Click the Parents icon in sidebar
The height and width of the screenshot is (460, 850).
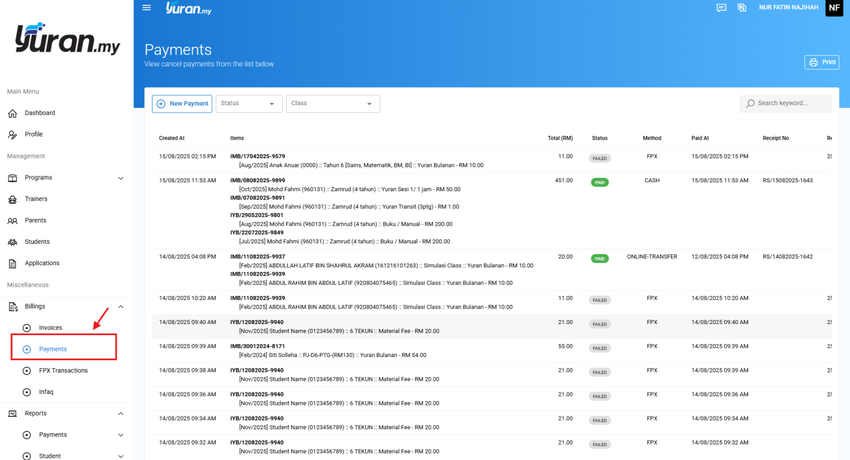pyautogui.click(x=12, y=221)
